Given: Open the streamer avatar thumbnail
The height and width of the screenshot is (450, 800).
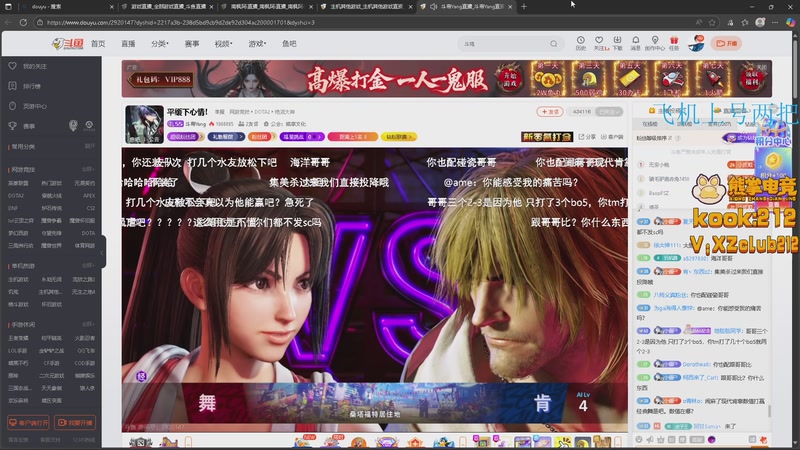Looking at the screenshot, I should tap(144, 124).
